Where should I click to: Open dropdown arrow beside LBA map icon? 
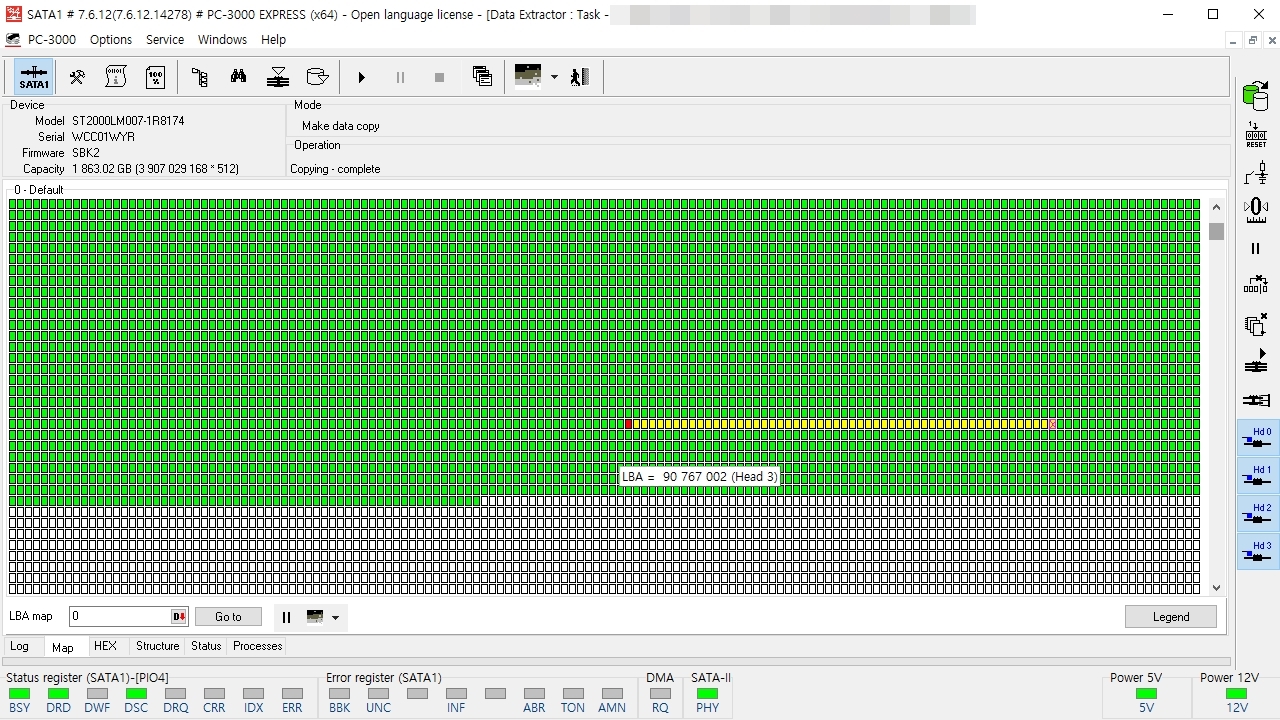click(335, 617)
